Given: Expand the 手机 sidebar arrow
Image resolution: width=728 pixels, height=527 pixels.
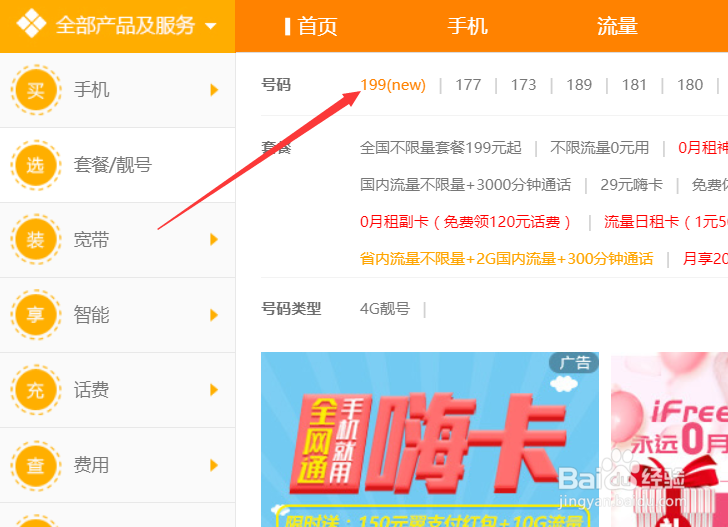Looking at the screenshot, I should (x=214, y=90).
